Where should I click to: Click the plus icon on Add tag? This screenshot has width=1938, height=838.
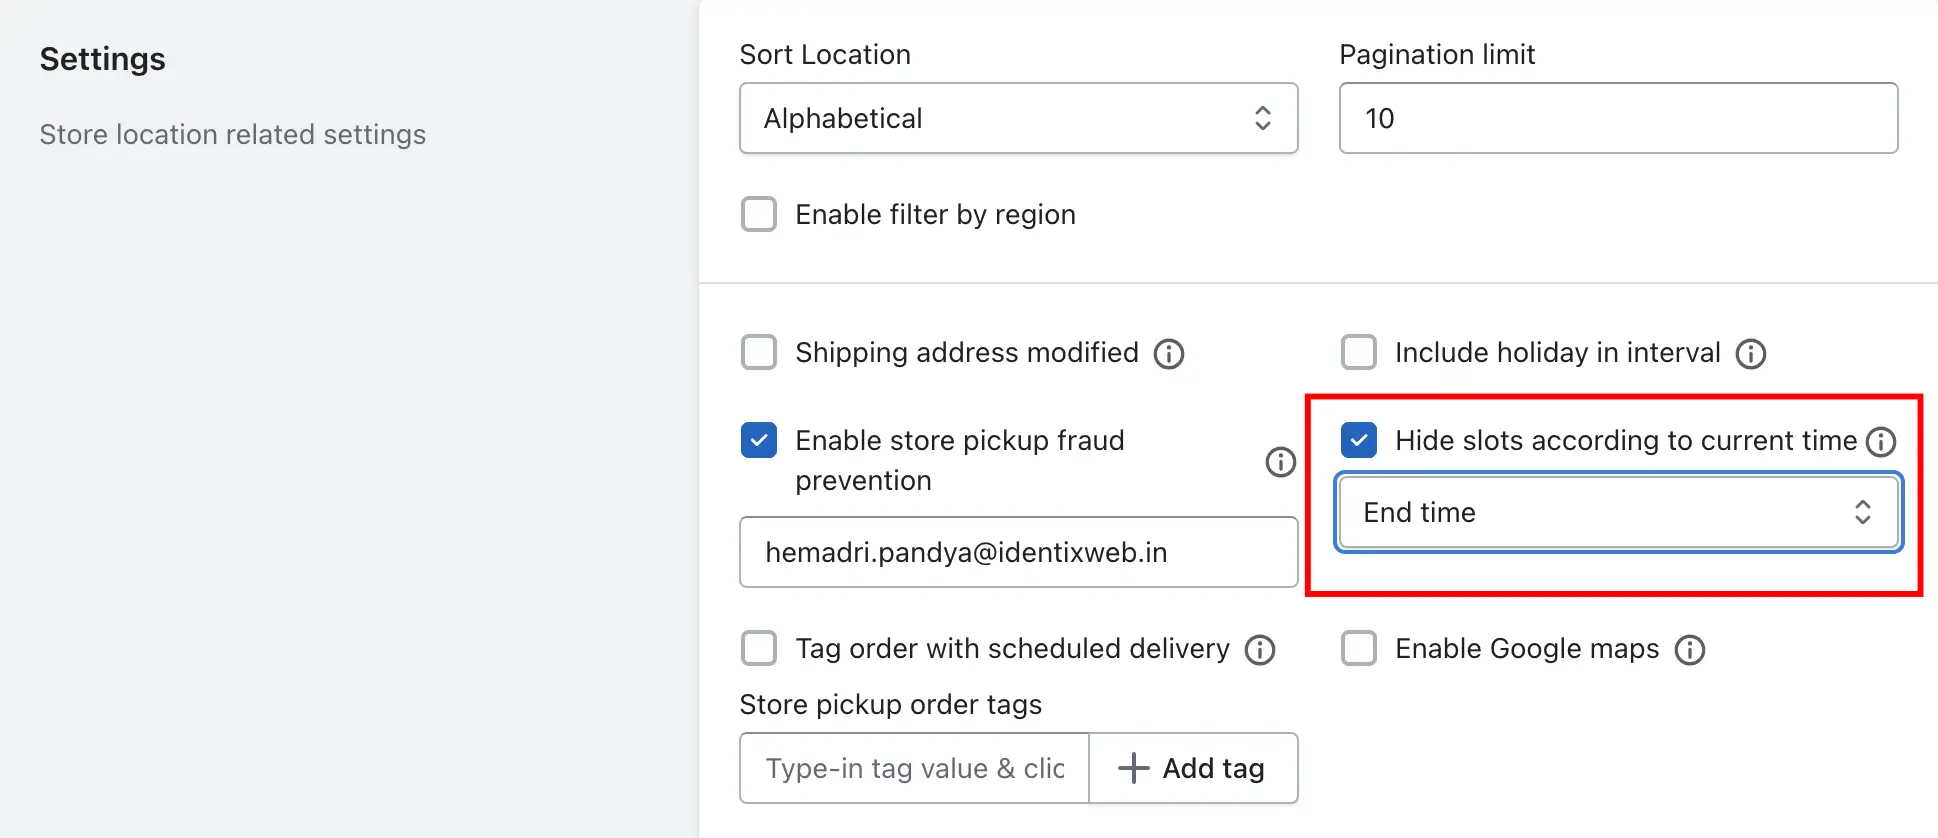[1133, 768]
